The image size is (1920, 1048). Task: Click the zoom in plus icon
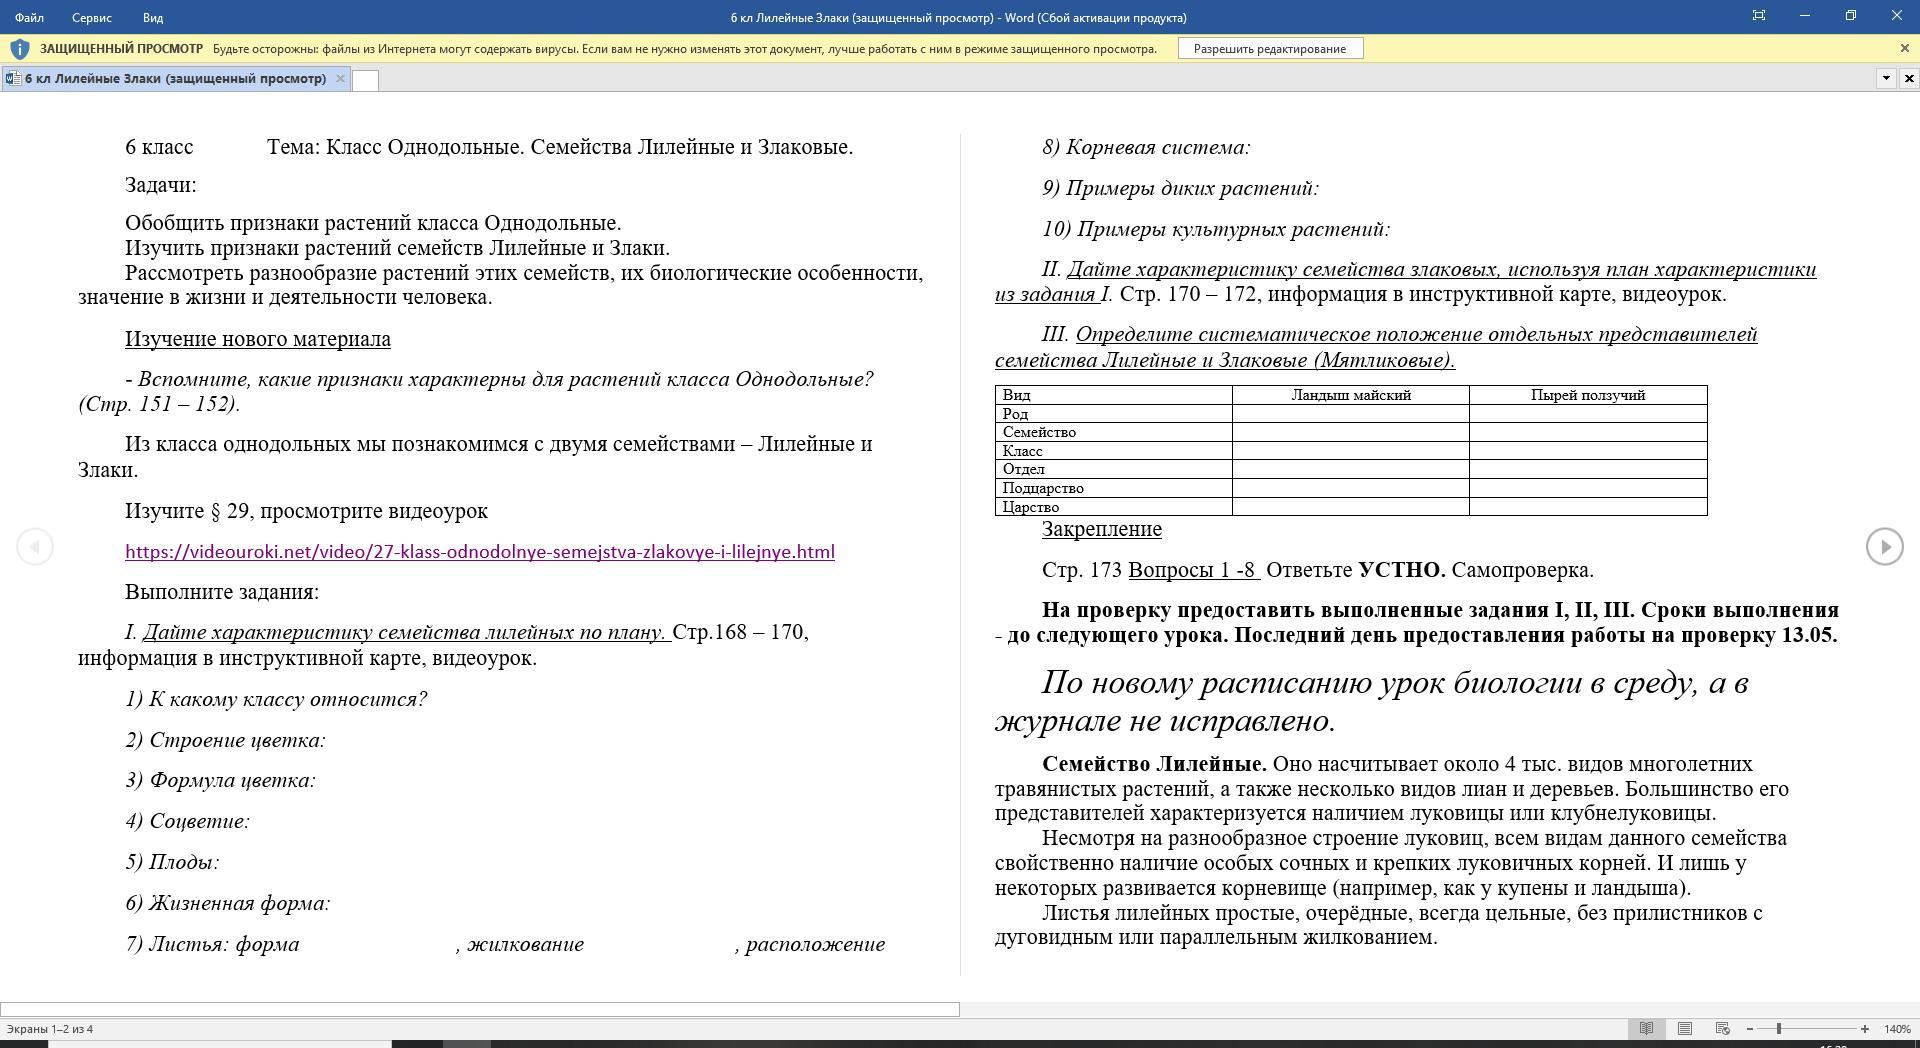1865,1029
